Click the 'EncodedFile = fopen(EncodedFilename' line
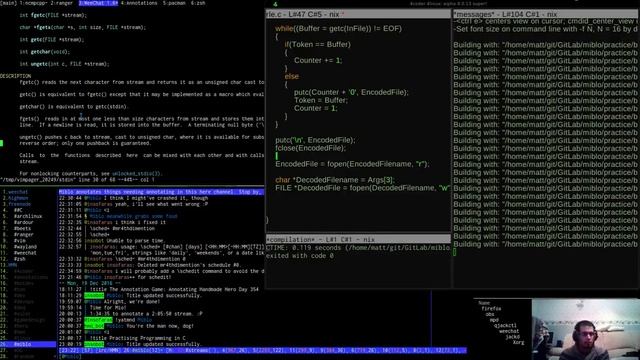This screenshot has width=640, height=360. pyautogui.click(x=352, y=164)
